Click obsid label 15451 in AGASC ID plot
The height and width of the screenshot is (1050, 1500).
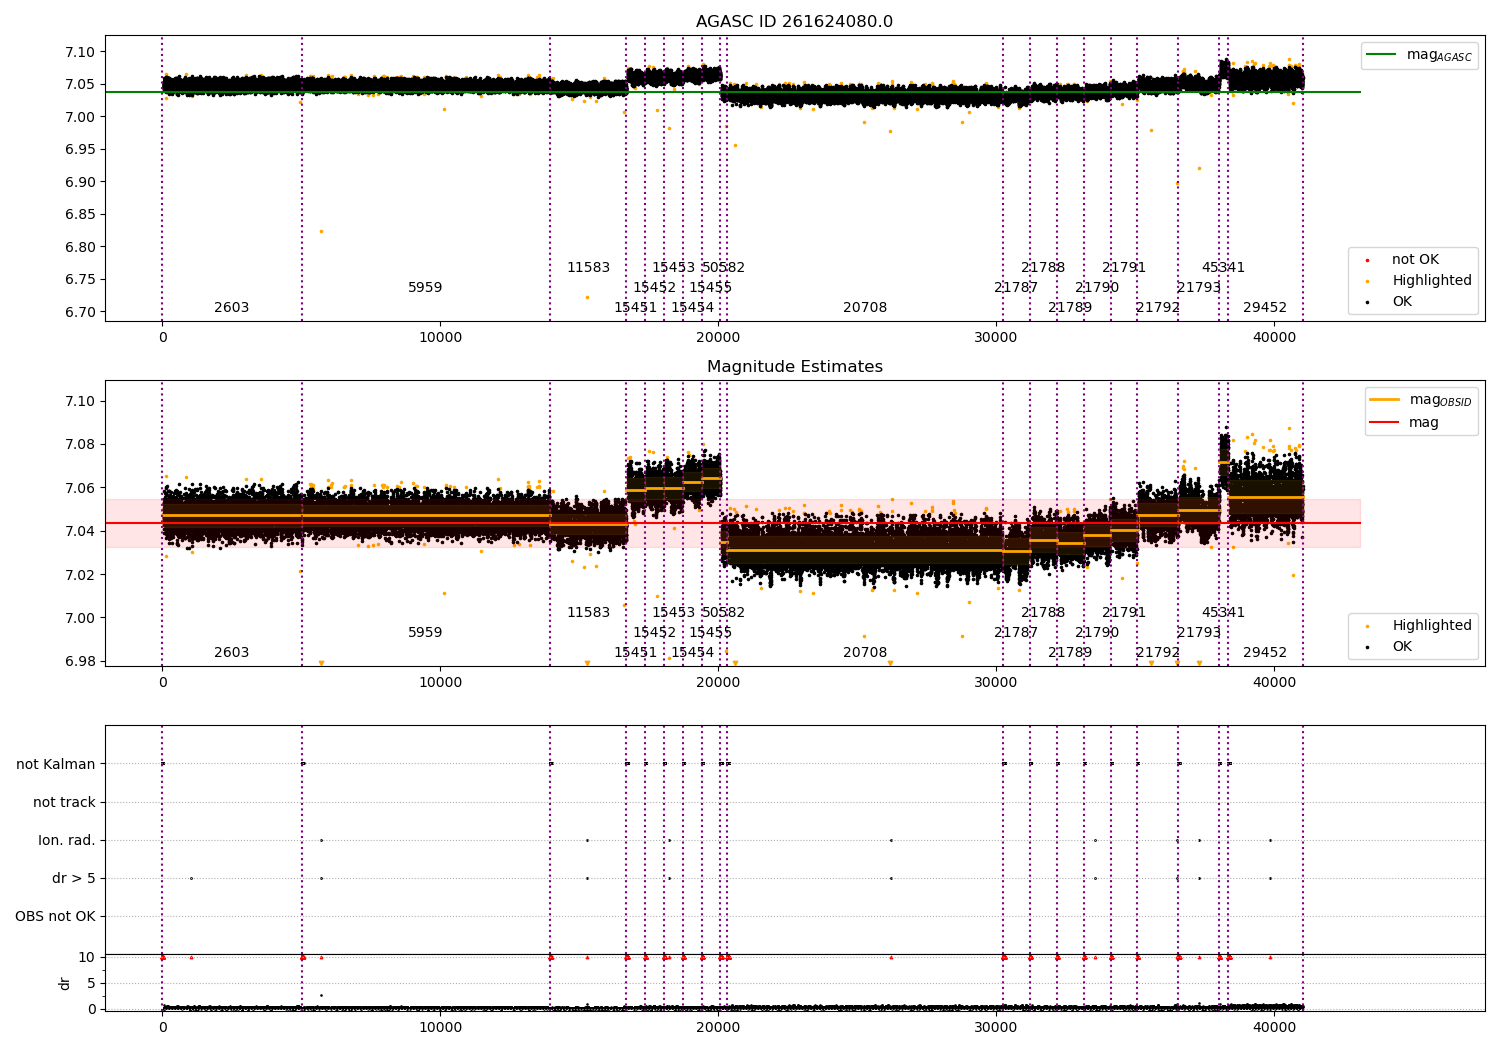click(x=635, y=308)
